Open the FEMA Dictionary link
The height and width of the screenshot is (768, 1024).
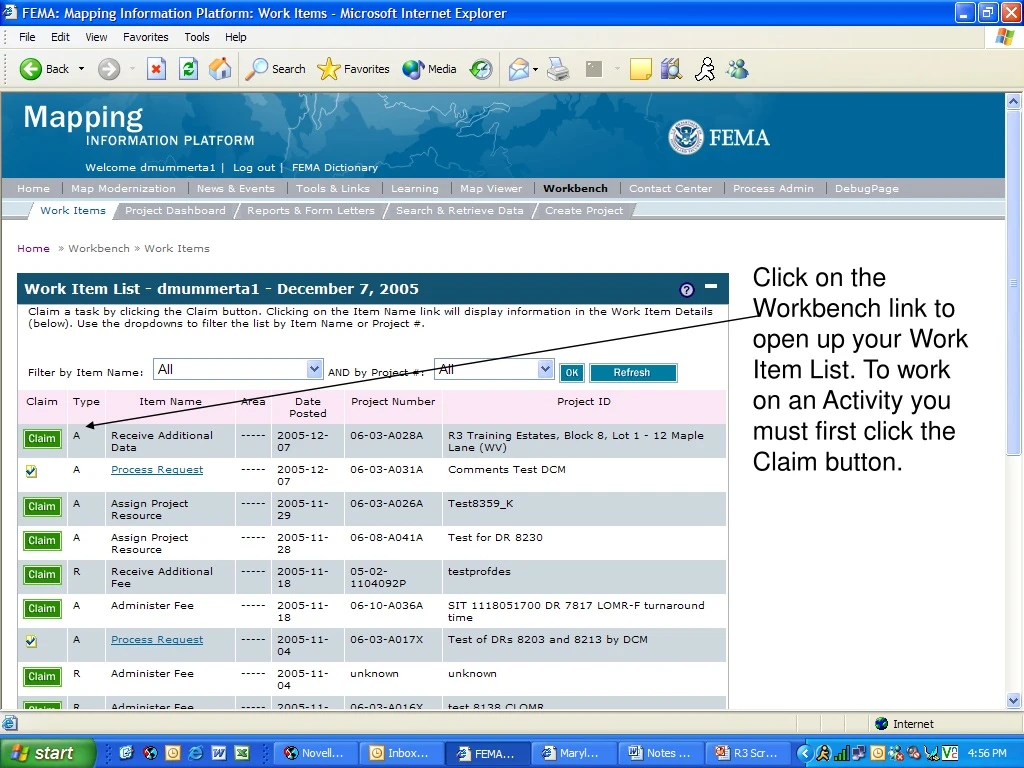click(335, 167)
